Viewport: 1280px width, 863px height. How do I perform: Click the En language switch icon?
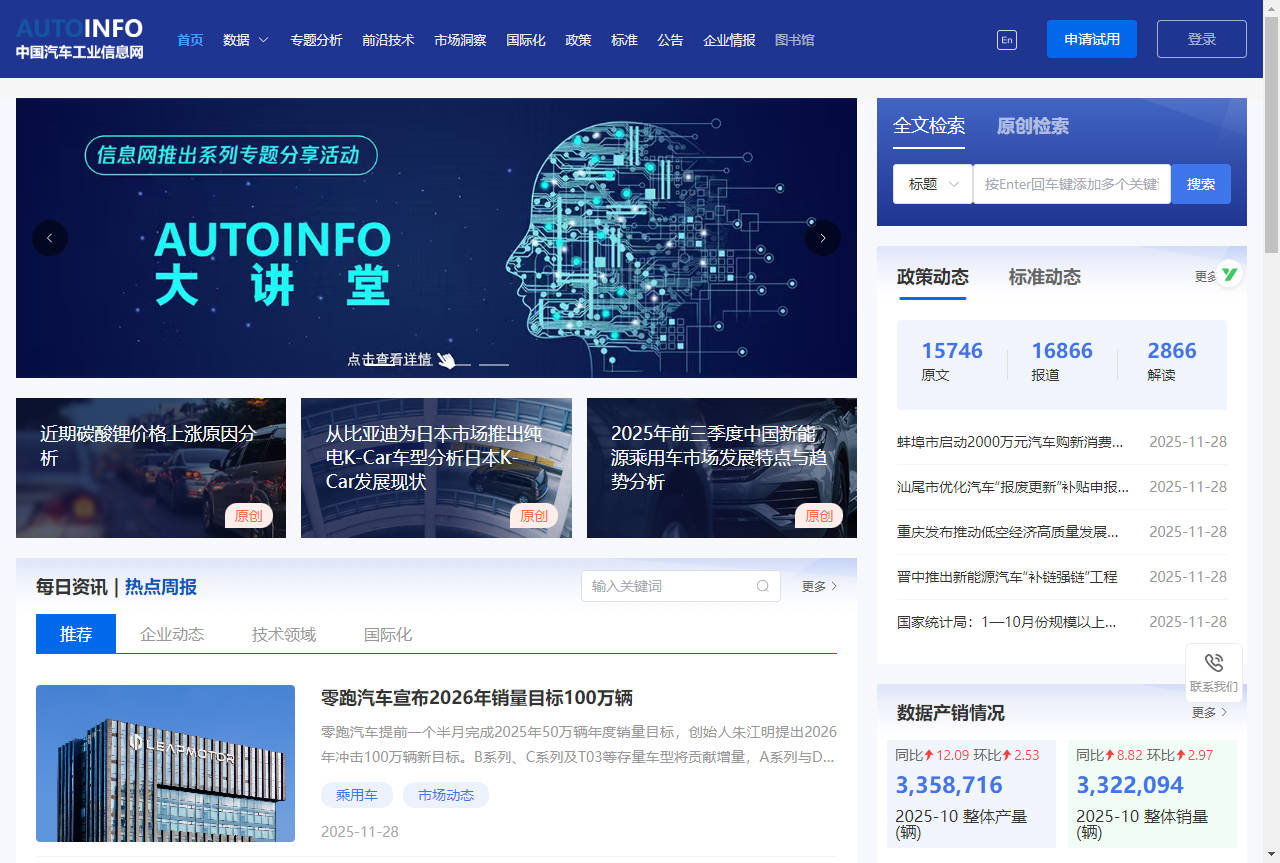coord(1007,40)
